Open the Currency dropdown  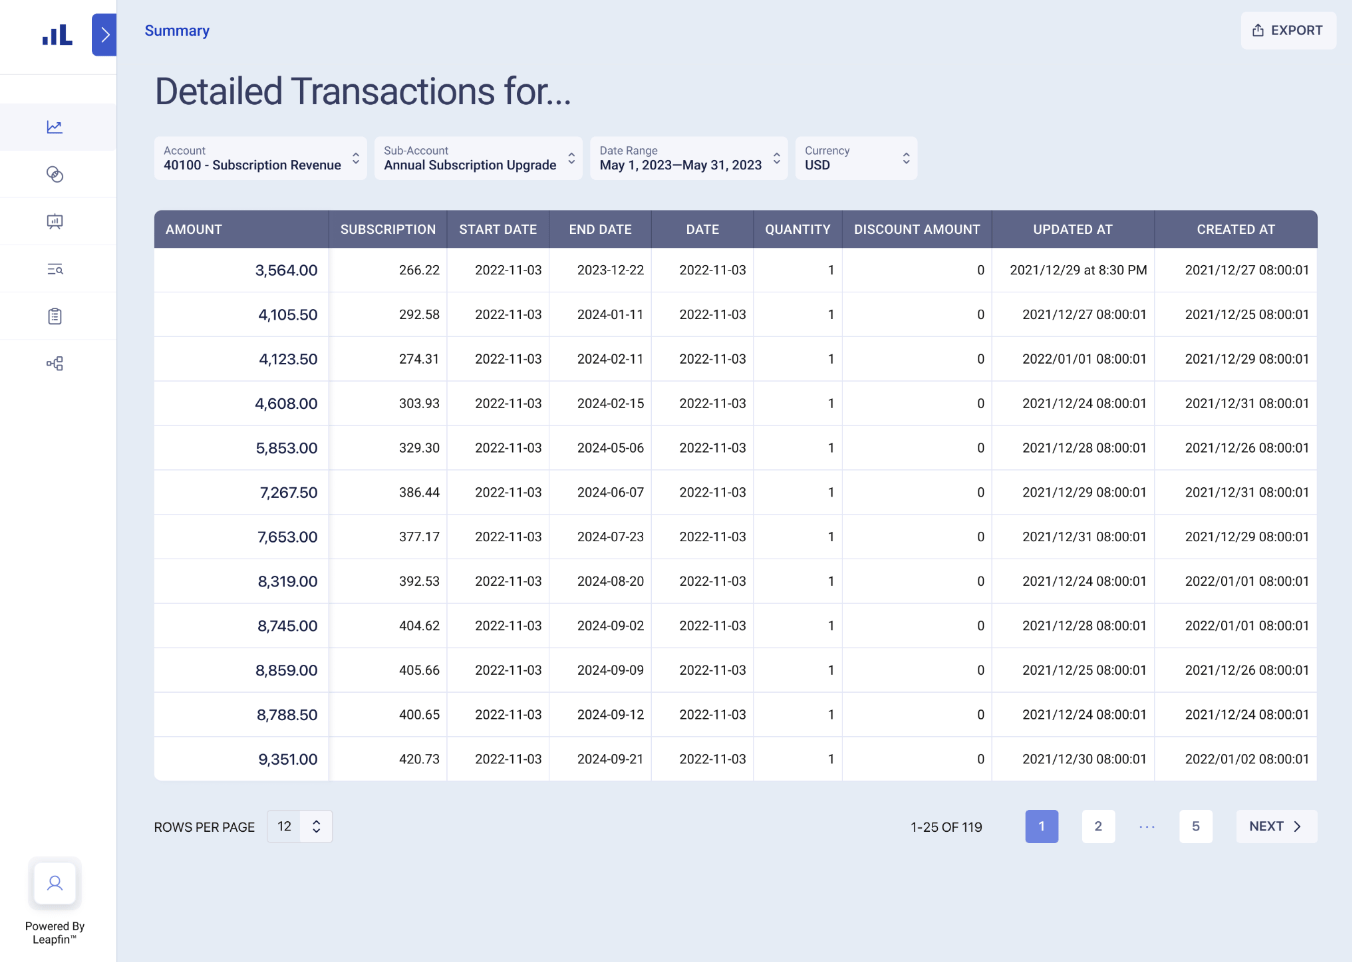tap(856, 158)
